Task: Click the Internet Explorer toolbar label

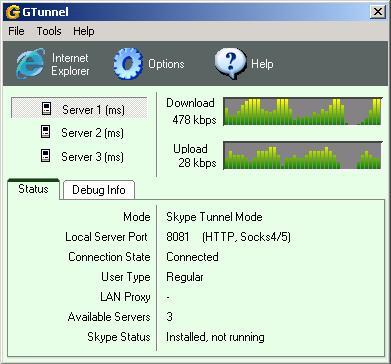Action: pyautogui.click(x=70, y=64)
